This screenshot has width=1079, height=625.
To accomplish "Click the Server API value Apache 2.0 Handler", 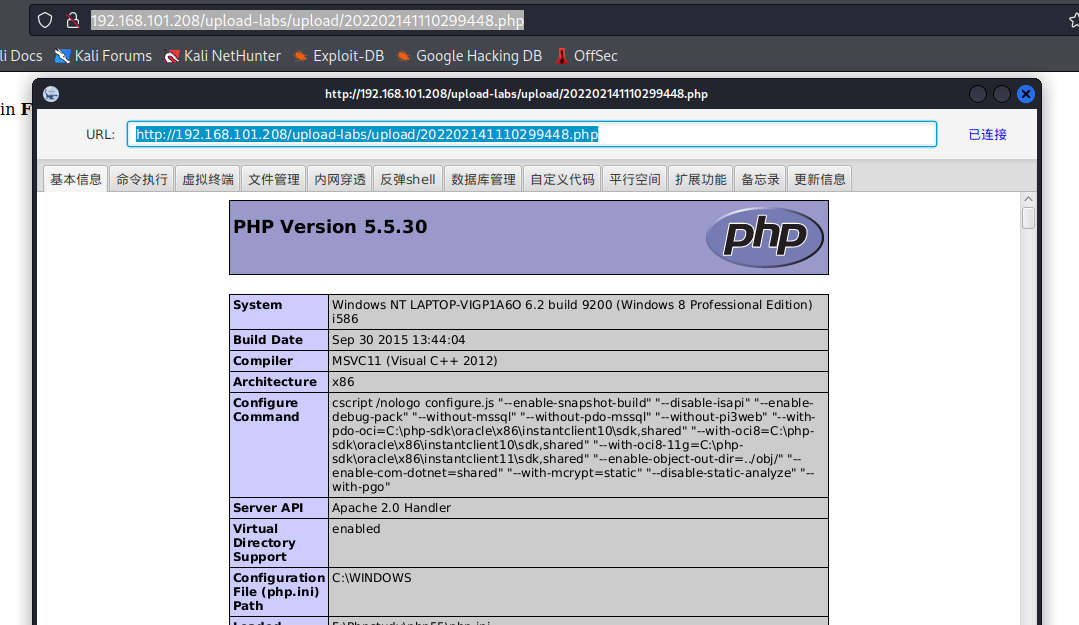I will coord(392,508).
